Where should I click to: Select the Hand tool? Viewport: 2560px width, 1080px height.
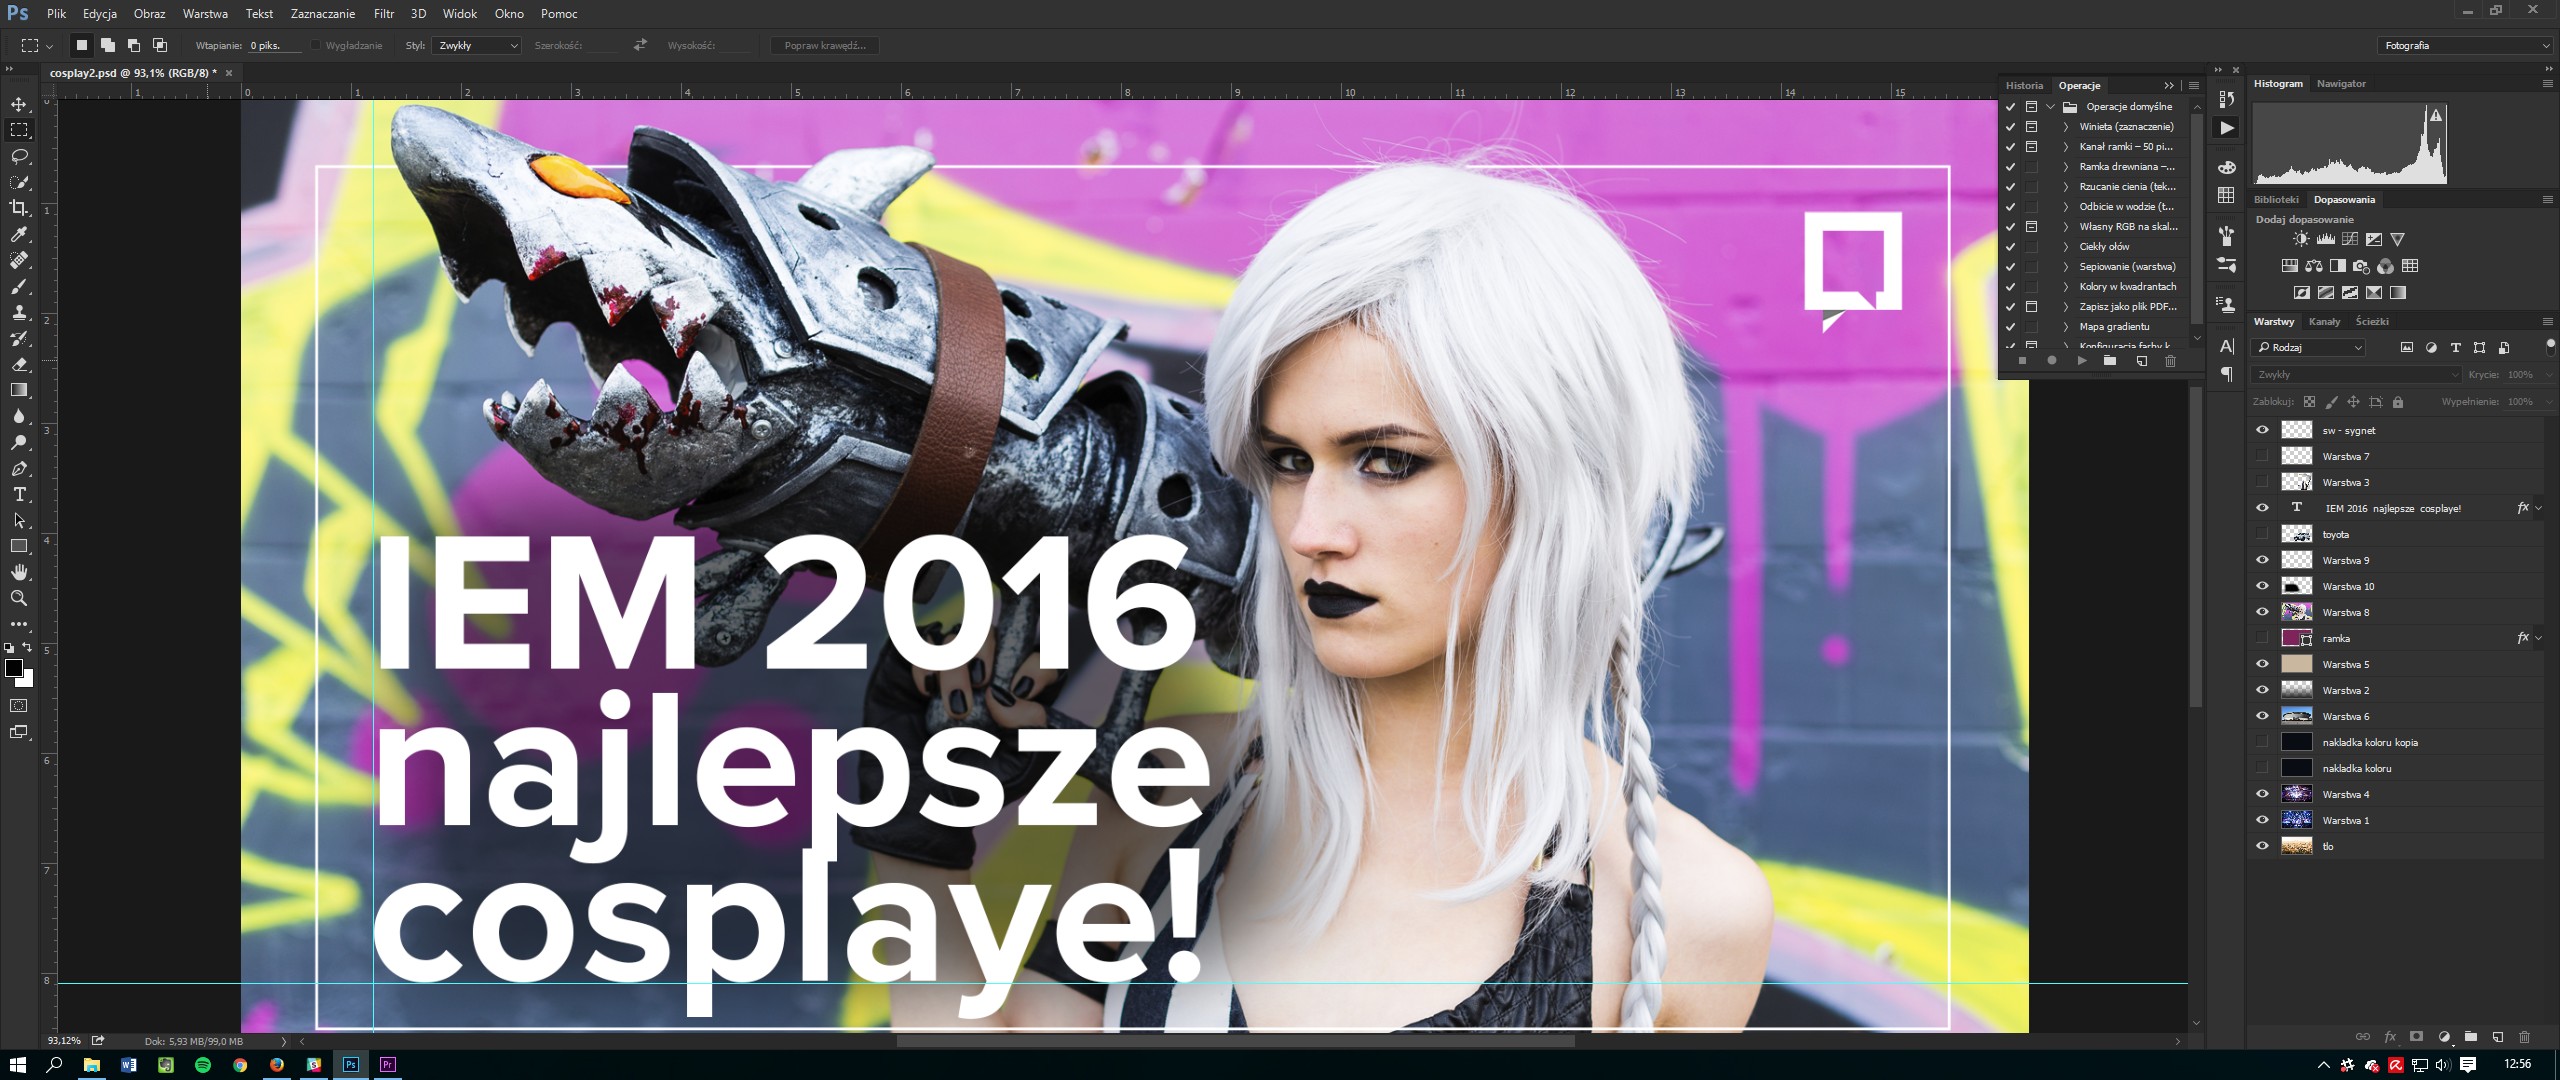(x=19, y=572)
